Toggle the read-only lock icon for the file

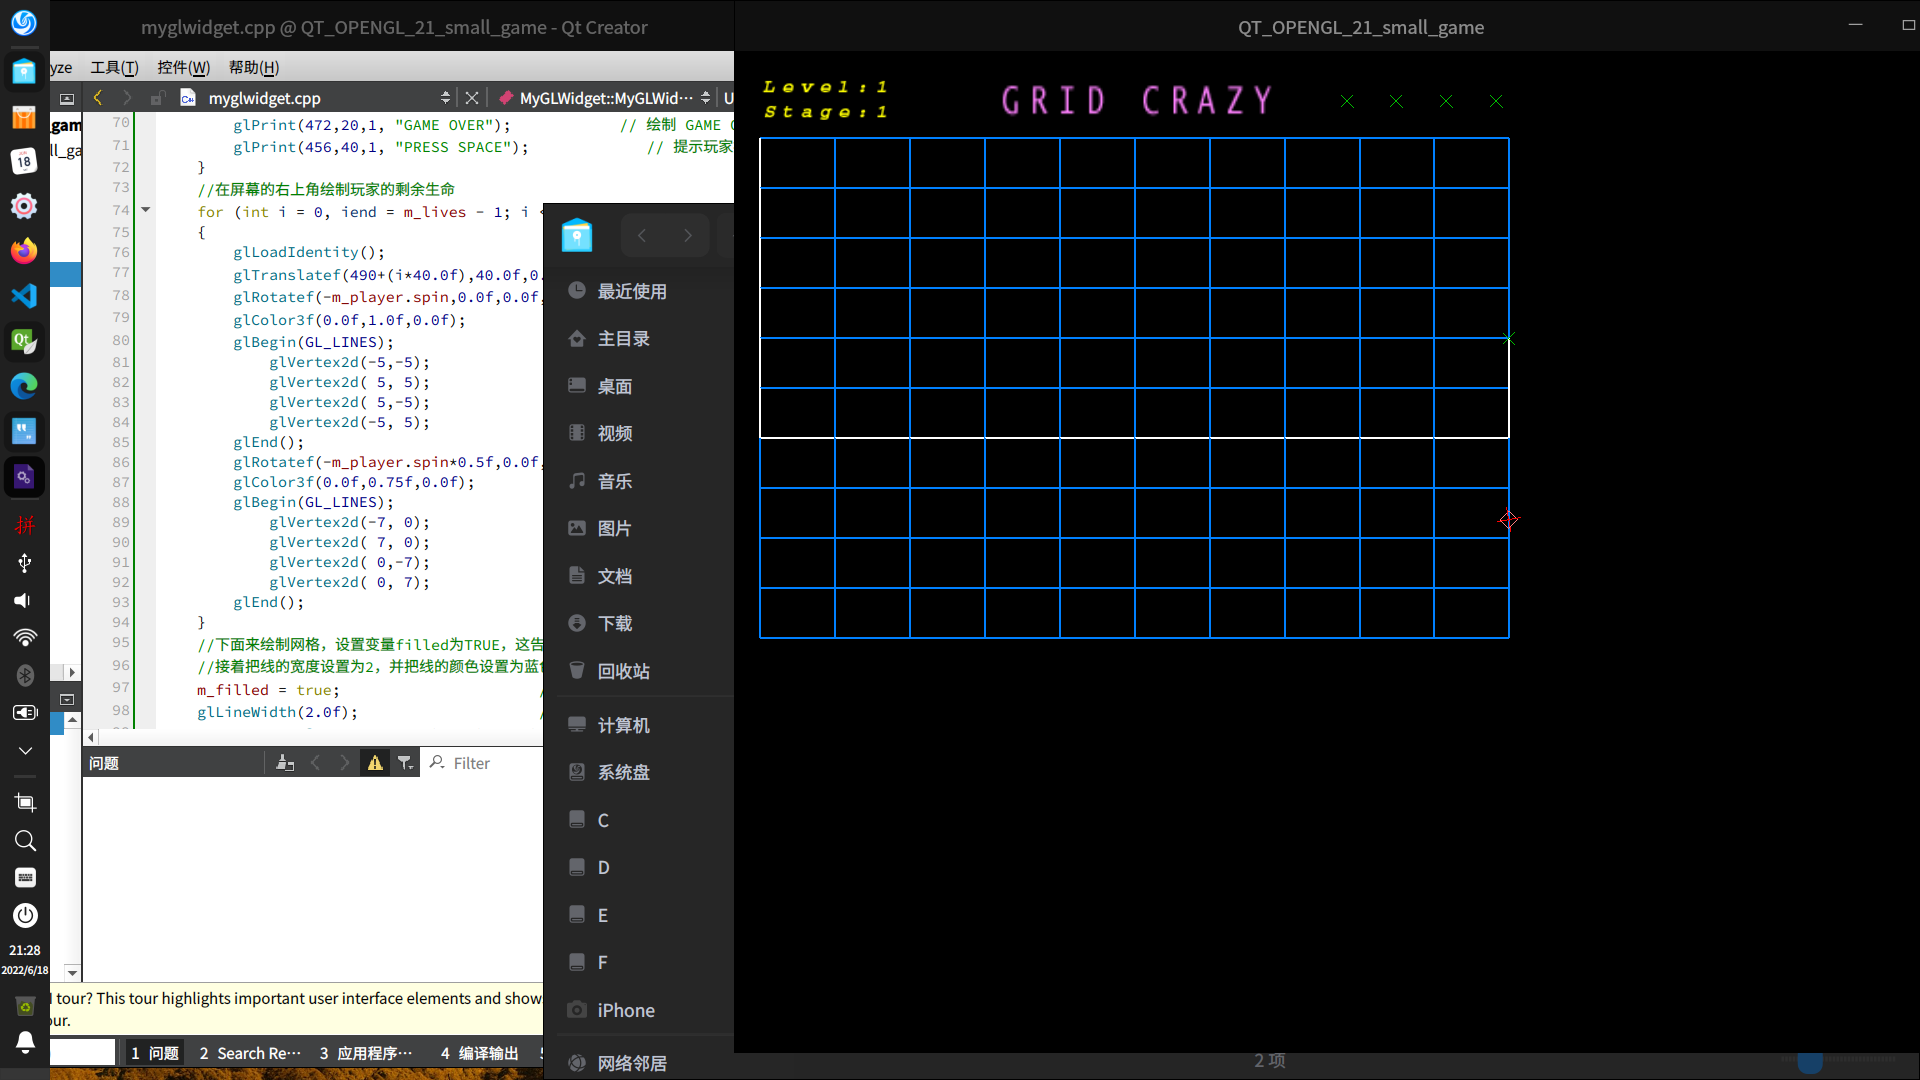click(157, 98)
